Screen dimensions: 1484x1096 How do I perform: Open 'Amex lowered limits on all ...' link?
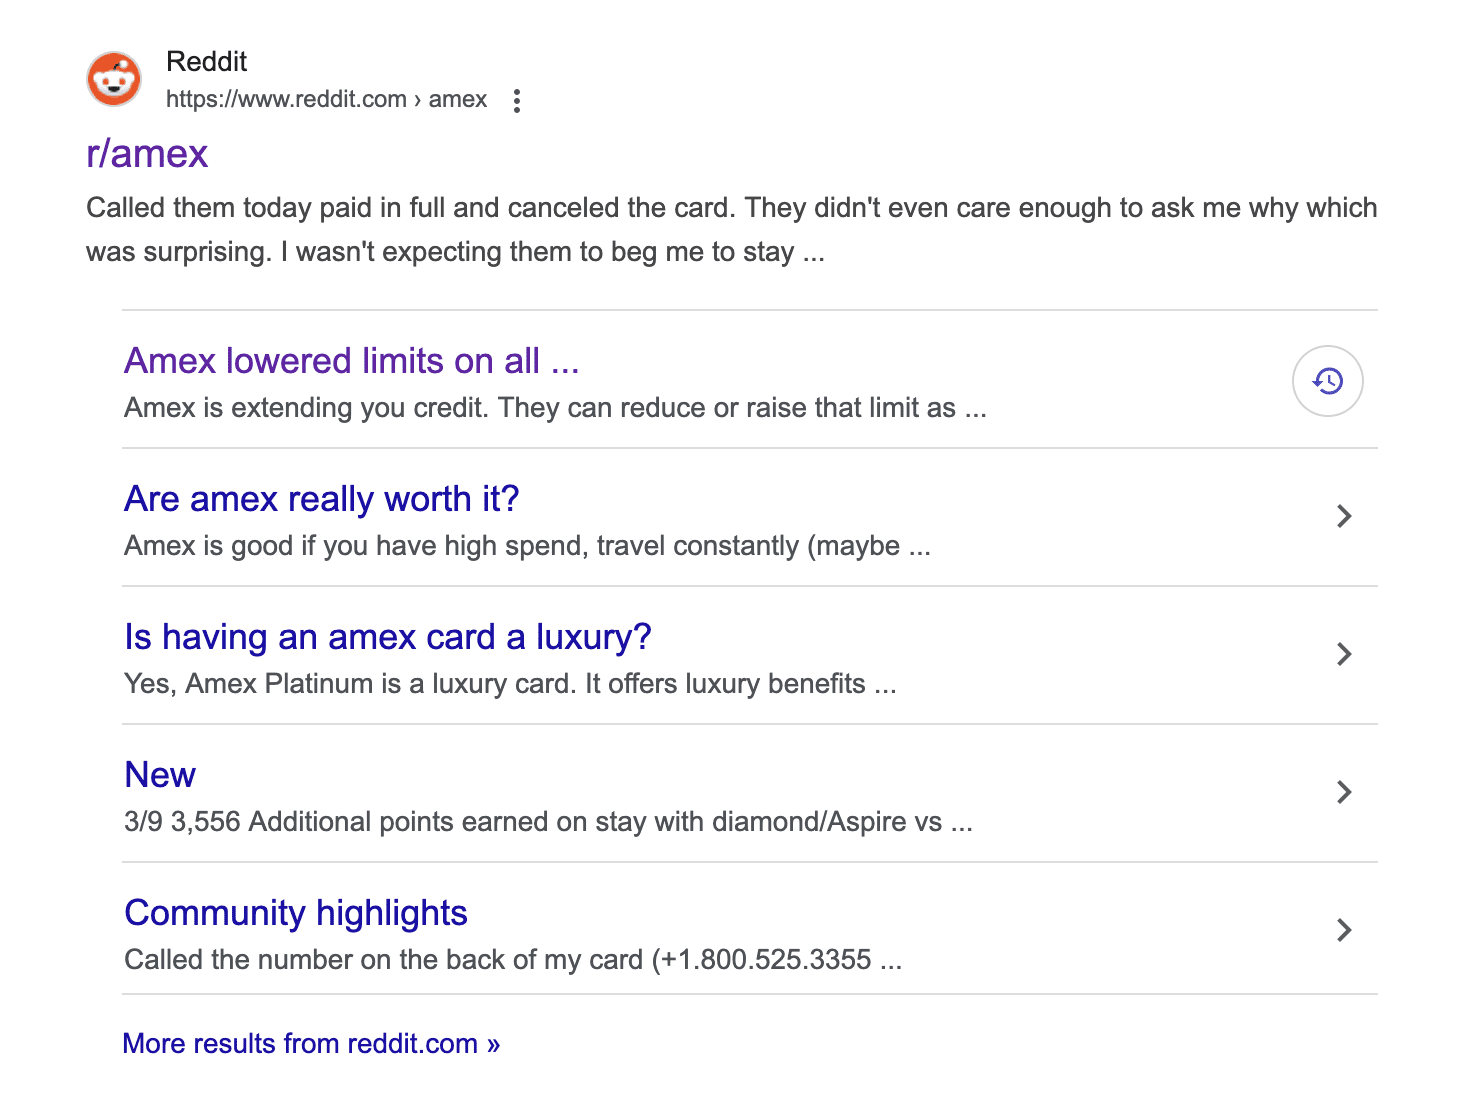pos(352,361)
